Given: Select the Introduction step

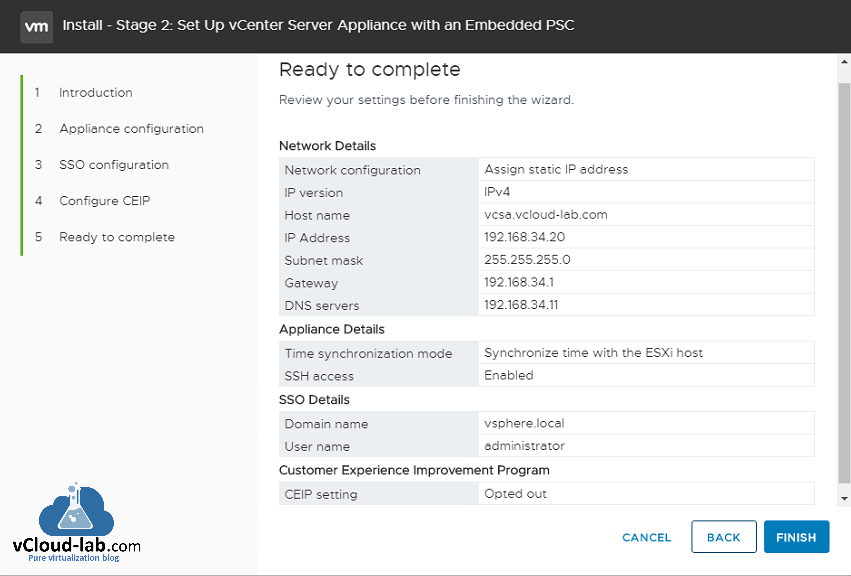Looking at the screenshot, I should point(95,92).
